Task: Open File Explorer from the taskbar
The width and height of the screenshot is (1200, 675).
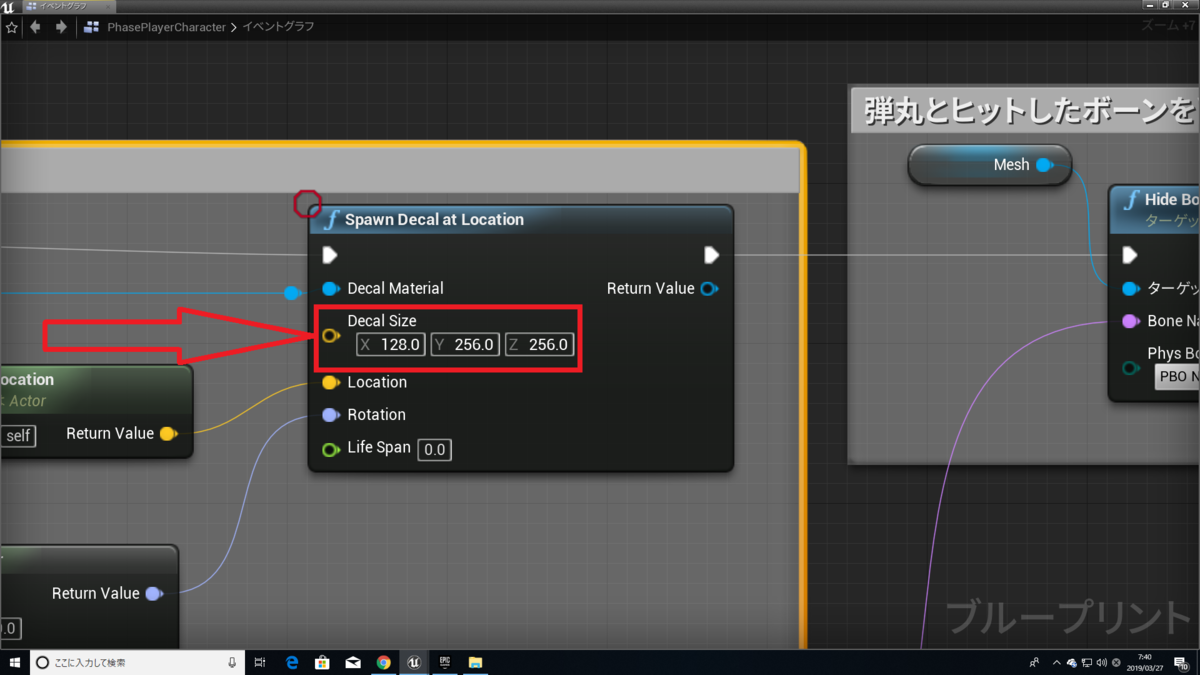Action: coord(476,662)
